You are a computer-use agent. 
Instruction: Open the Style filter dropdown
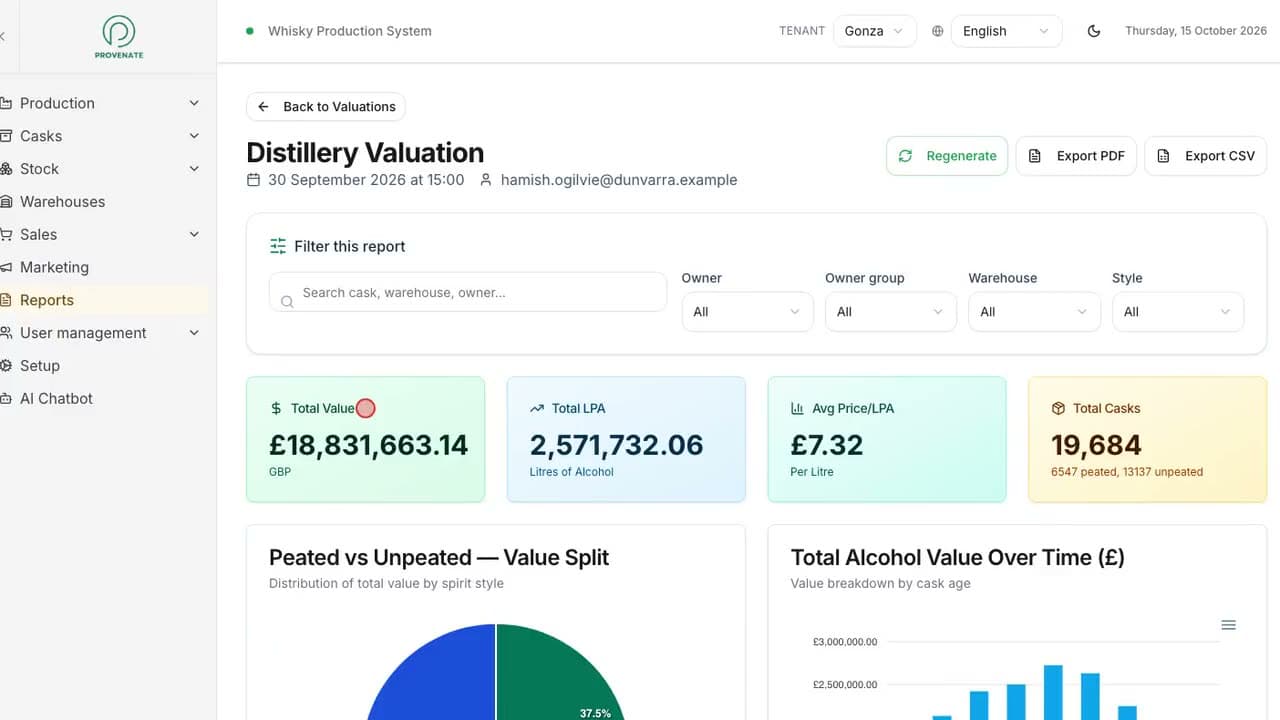tap(1178, 312)
